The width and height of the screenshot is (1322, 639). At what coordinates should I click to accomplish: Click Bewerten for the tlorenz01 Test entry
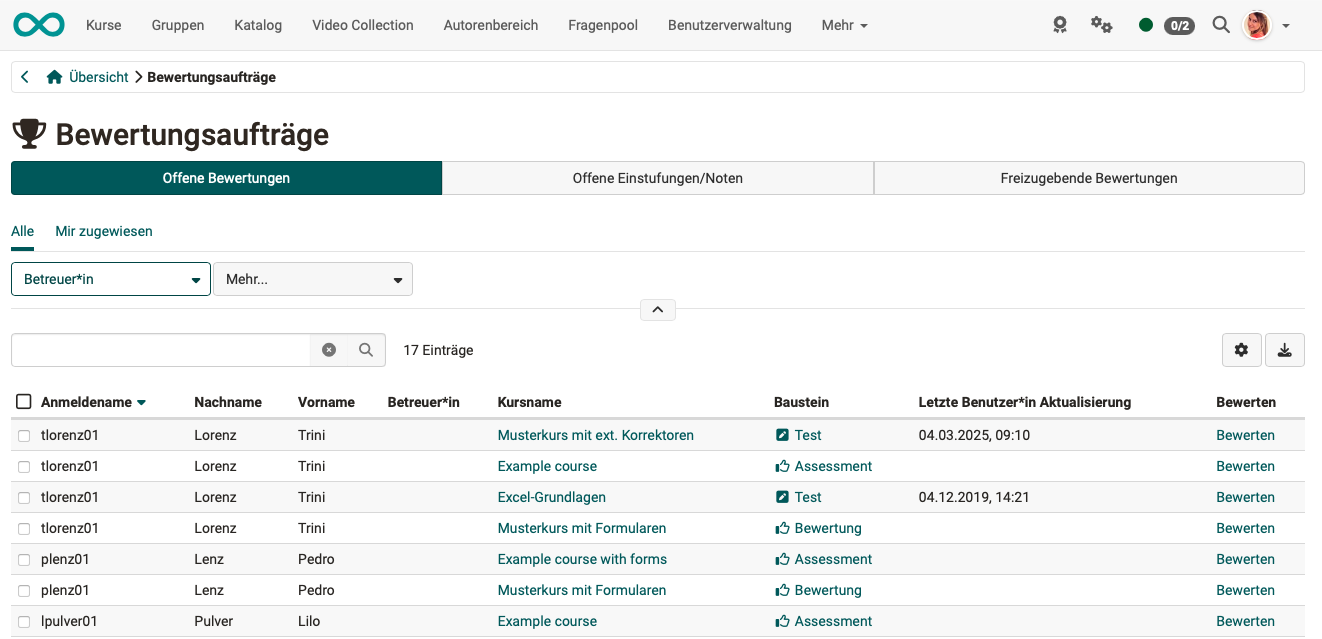tap(1245, 435)
